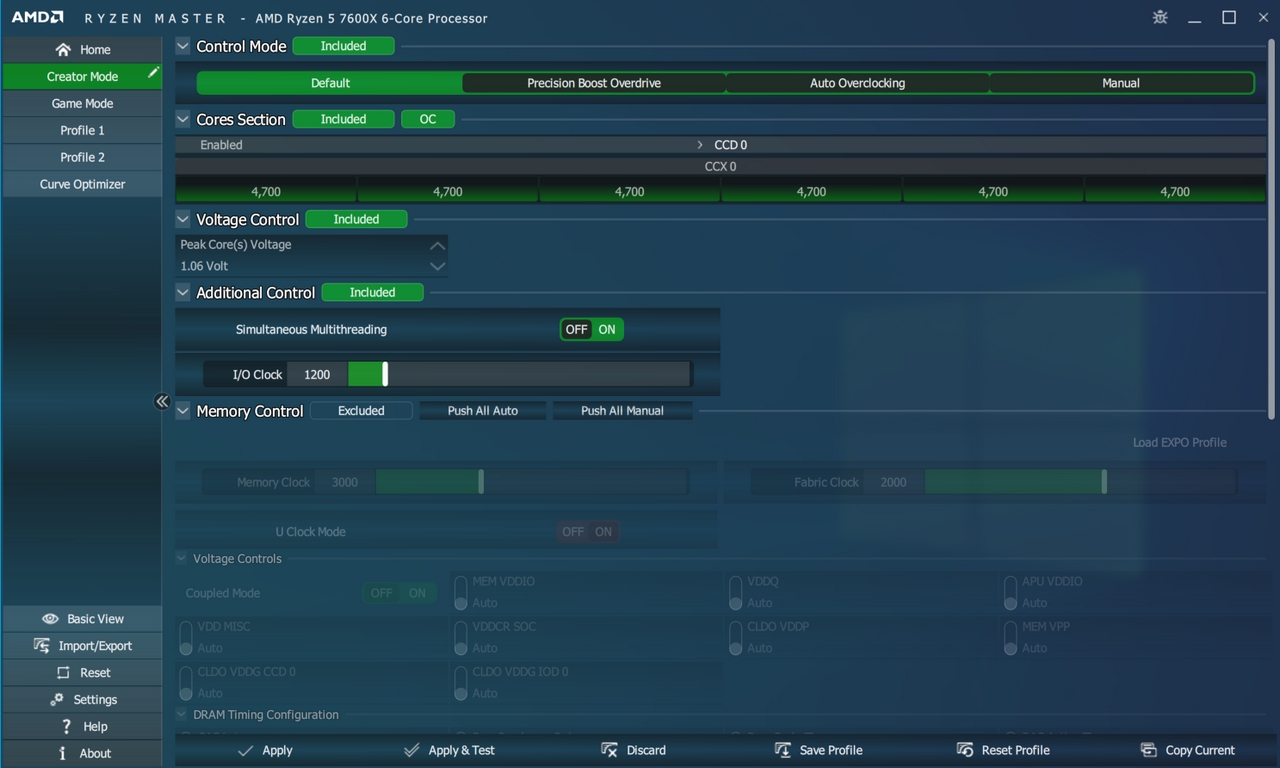Increase Peak Core(s) Voltage with up arrow
Screen dimensions: 1280x768
437,245
